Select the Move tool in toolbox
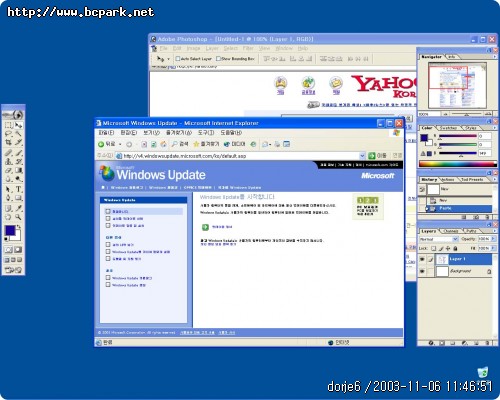500x400 pixels. [x=19, y=125]
